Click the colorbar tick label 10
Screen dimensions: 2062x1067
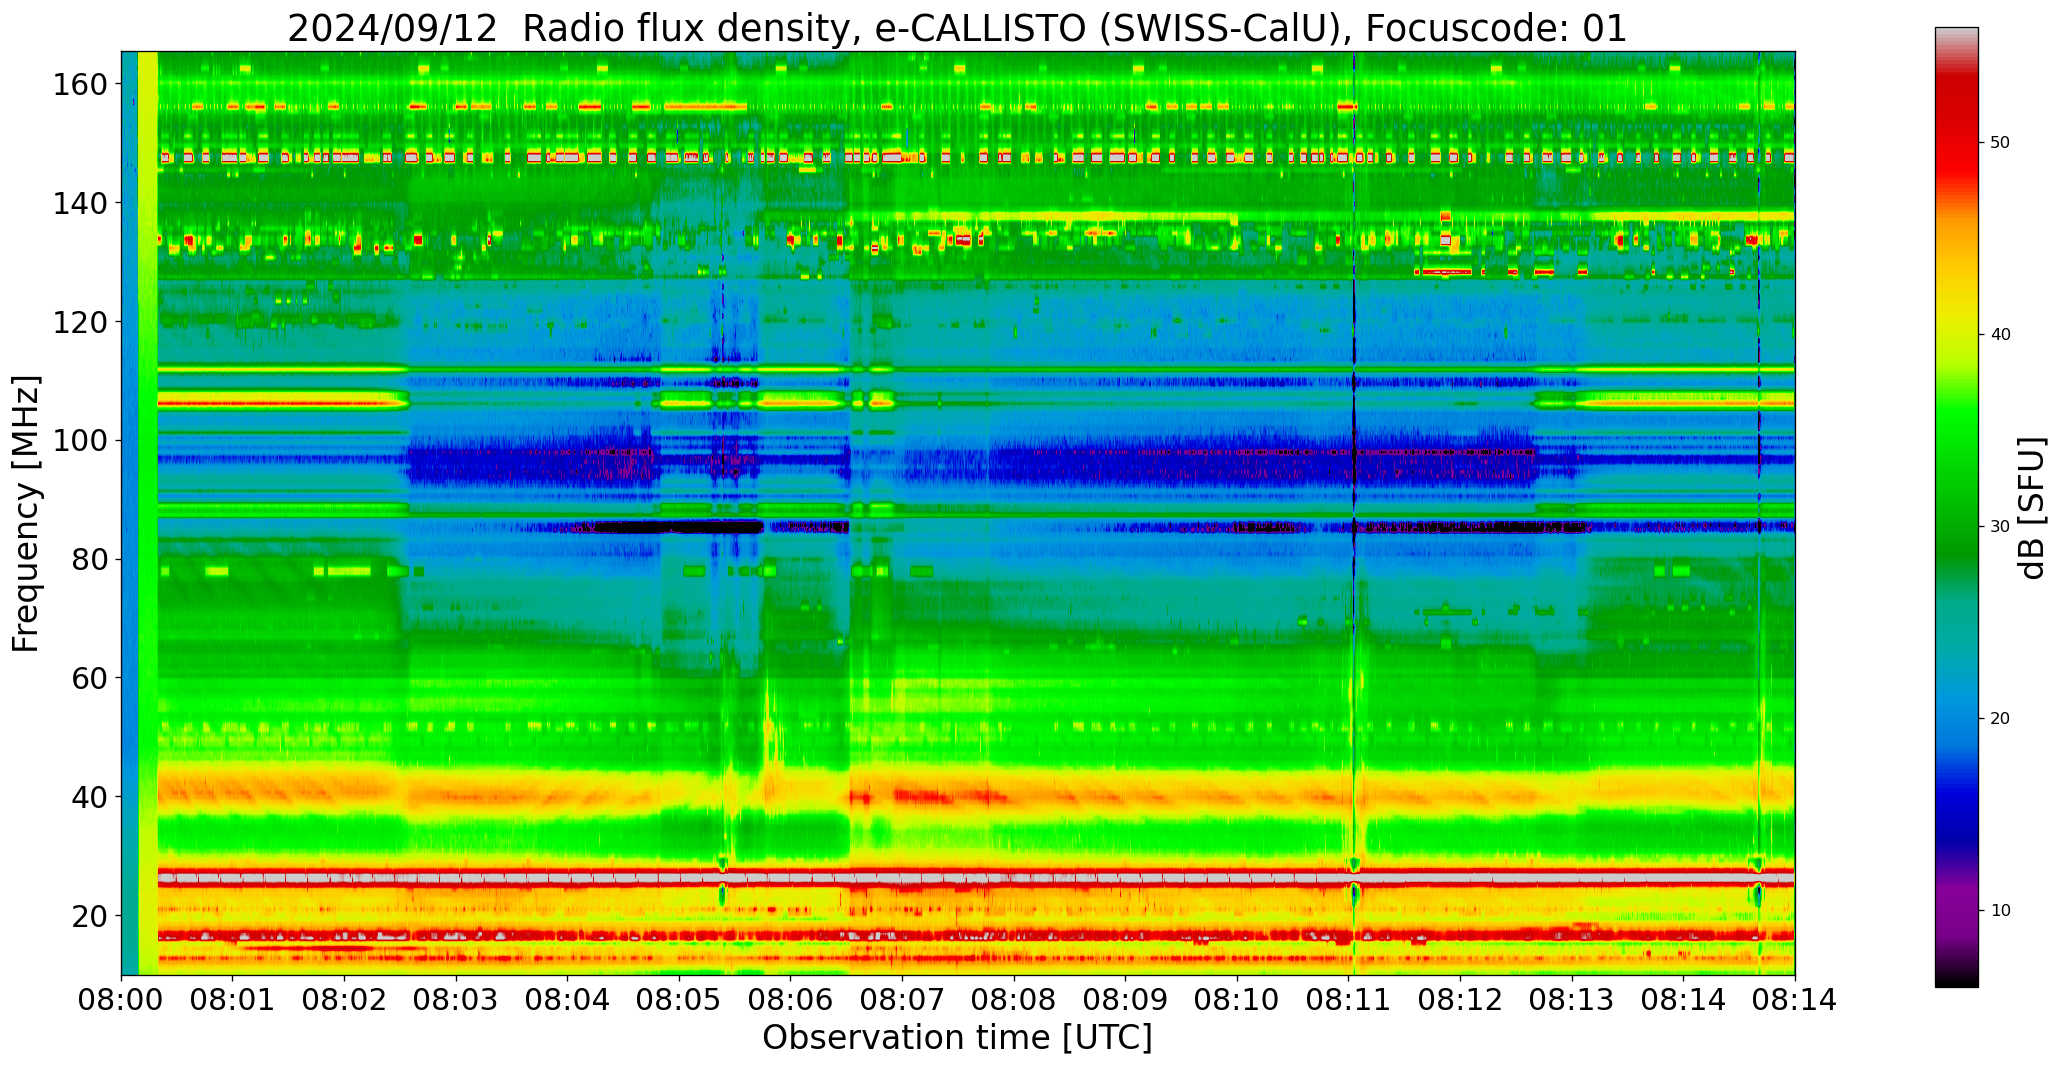tap(2000, 910)
